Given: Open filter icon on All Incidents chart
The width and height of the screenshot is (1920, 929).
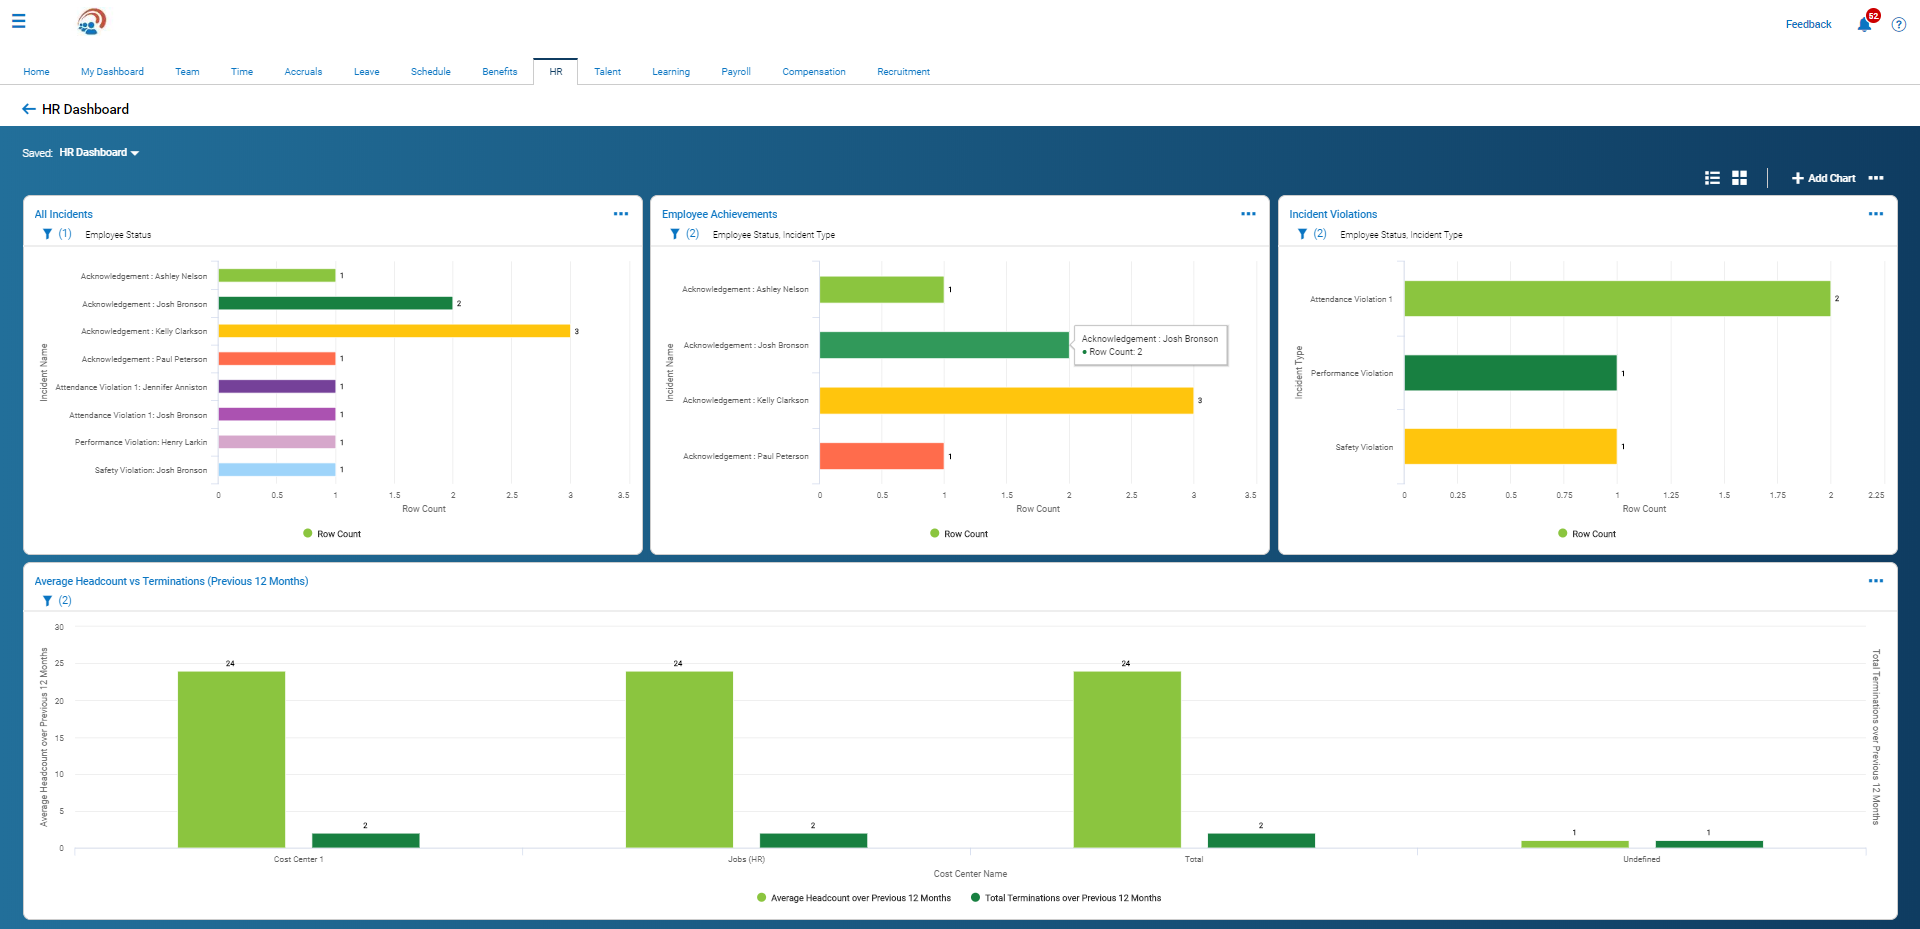Looking at the screenshot, I should pyautogui.click(x=47, y=234).
